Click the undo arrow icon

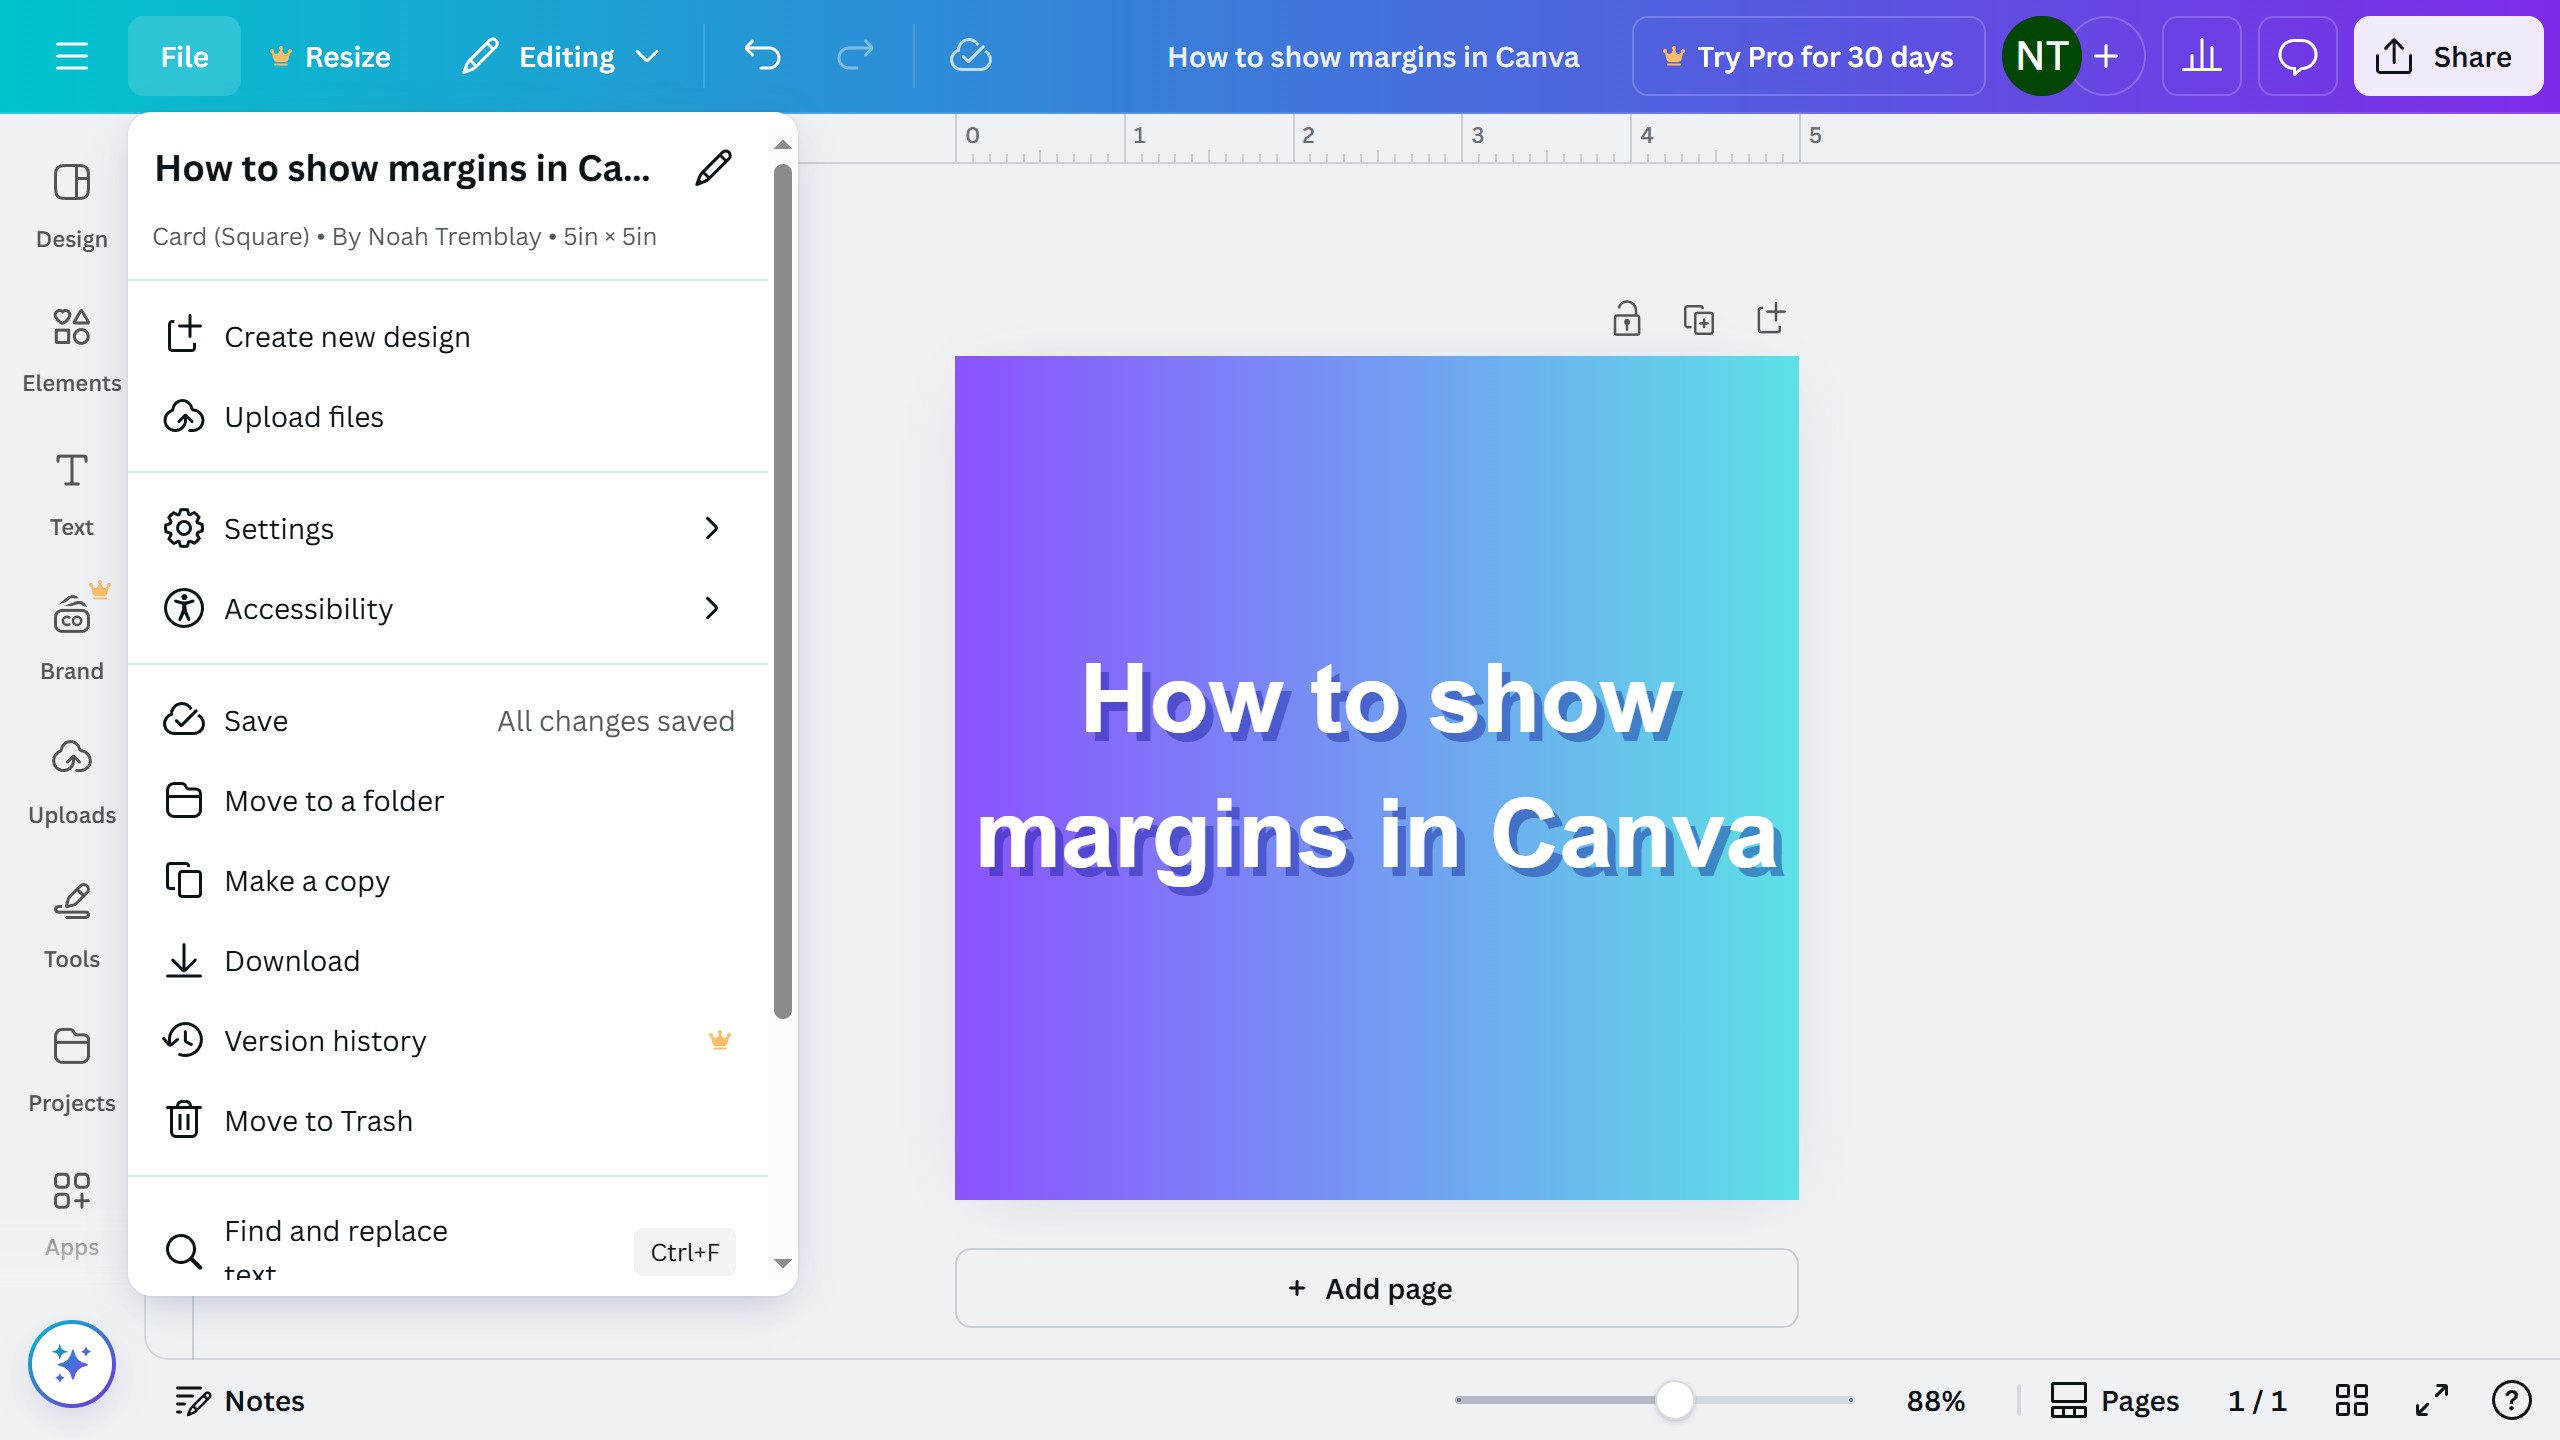coord(762,56)
